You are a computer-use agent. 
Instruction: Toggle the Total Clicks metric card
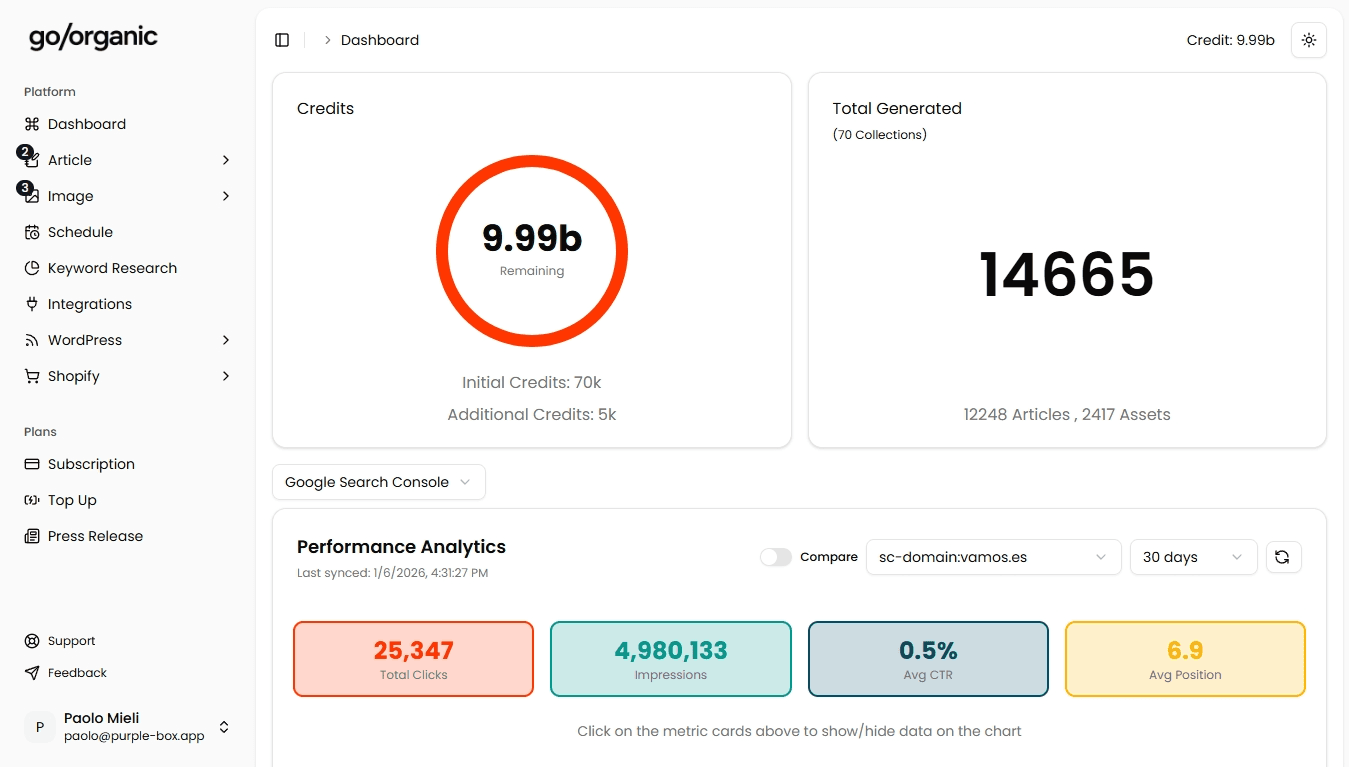[413, 658]
